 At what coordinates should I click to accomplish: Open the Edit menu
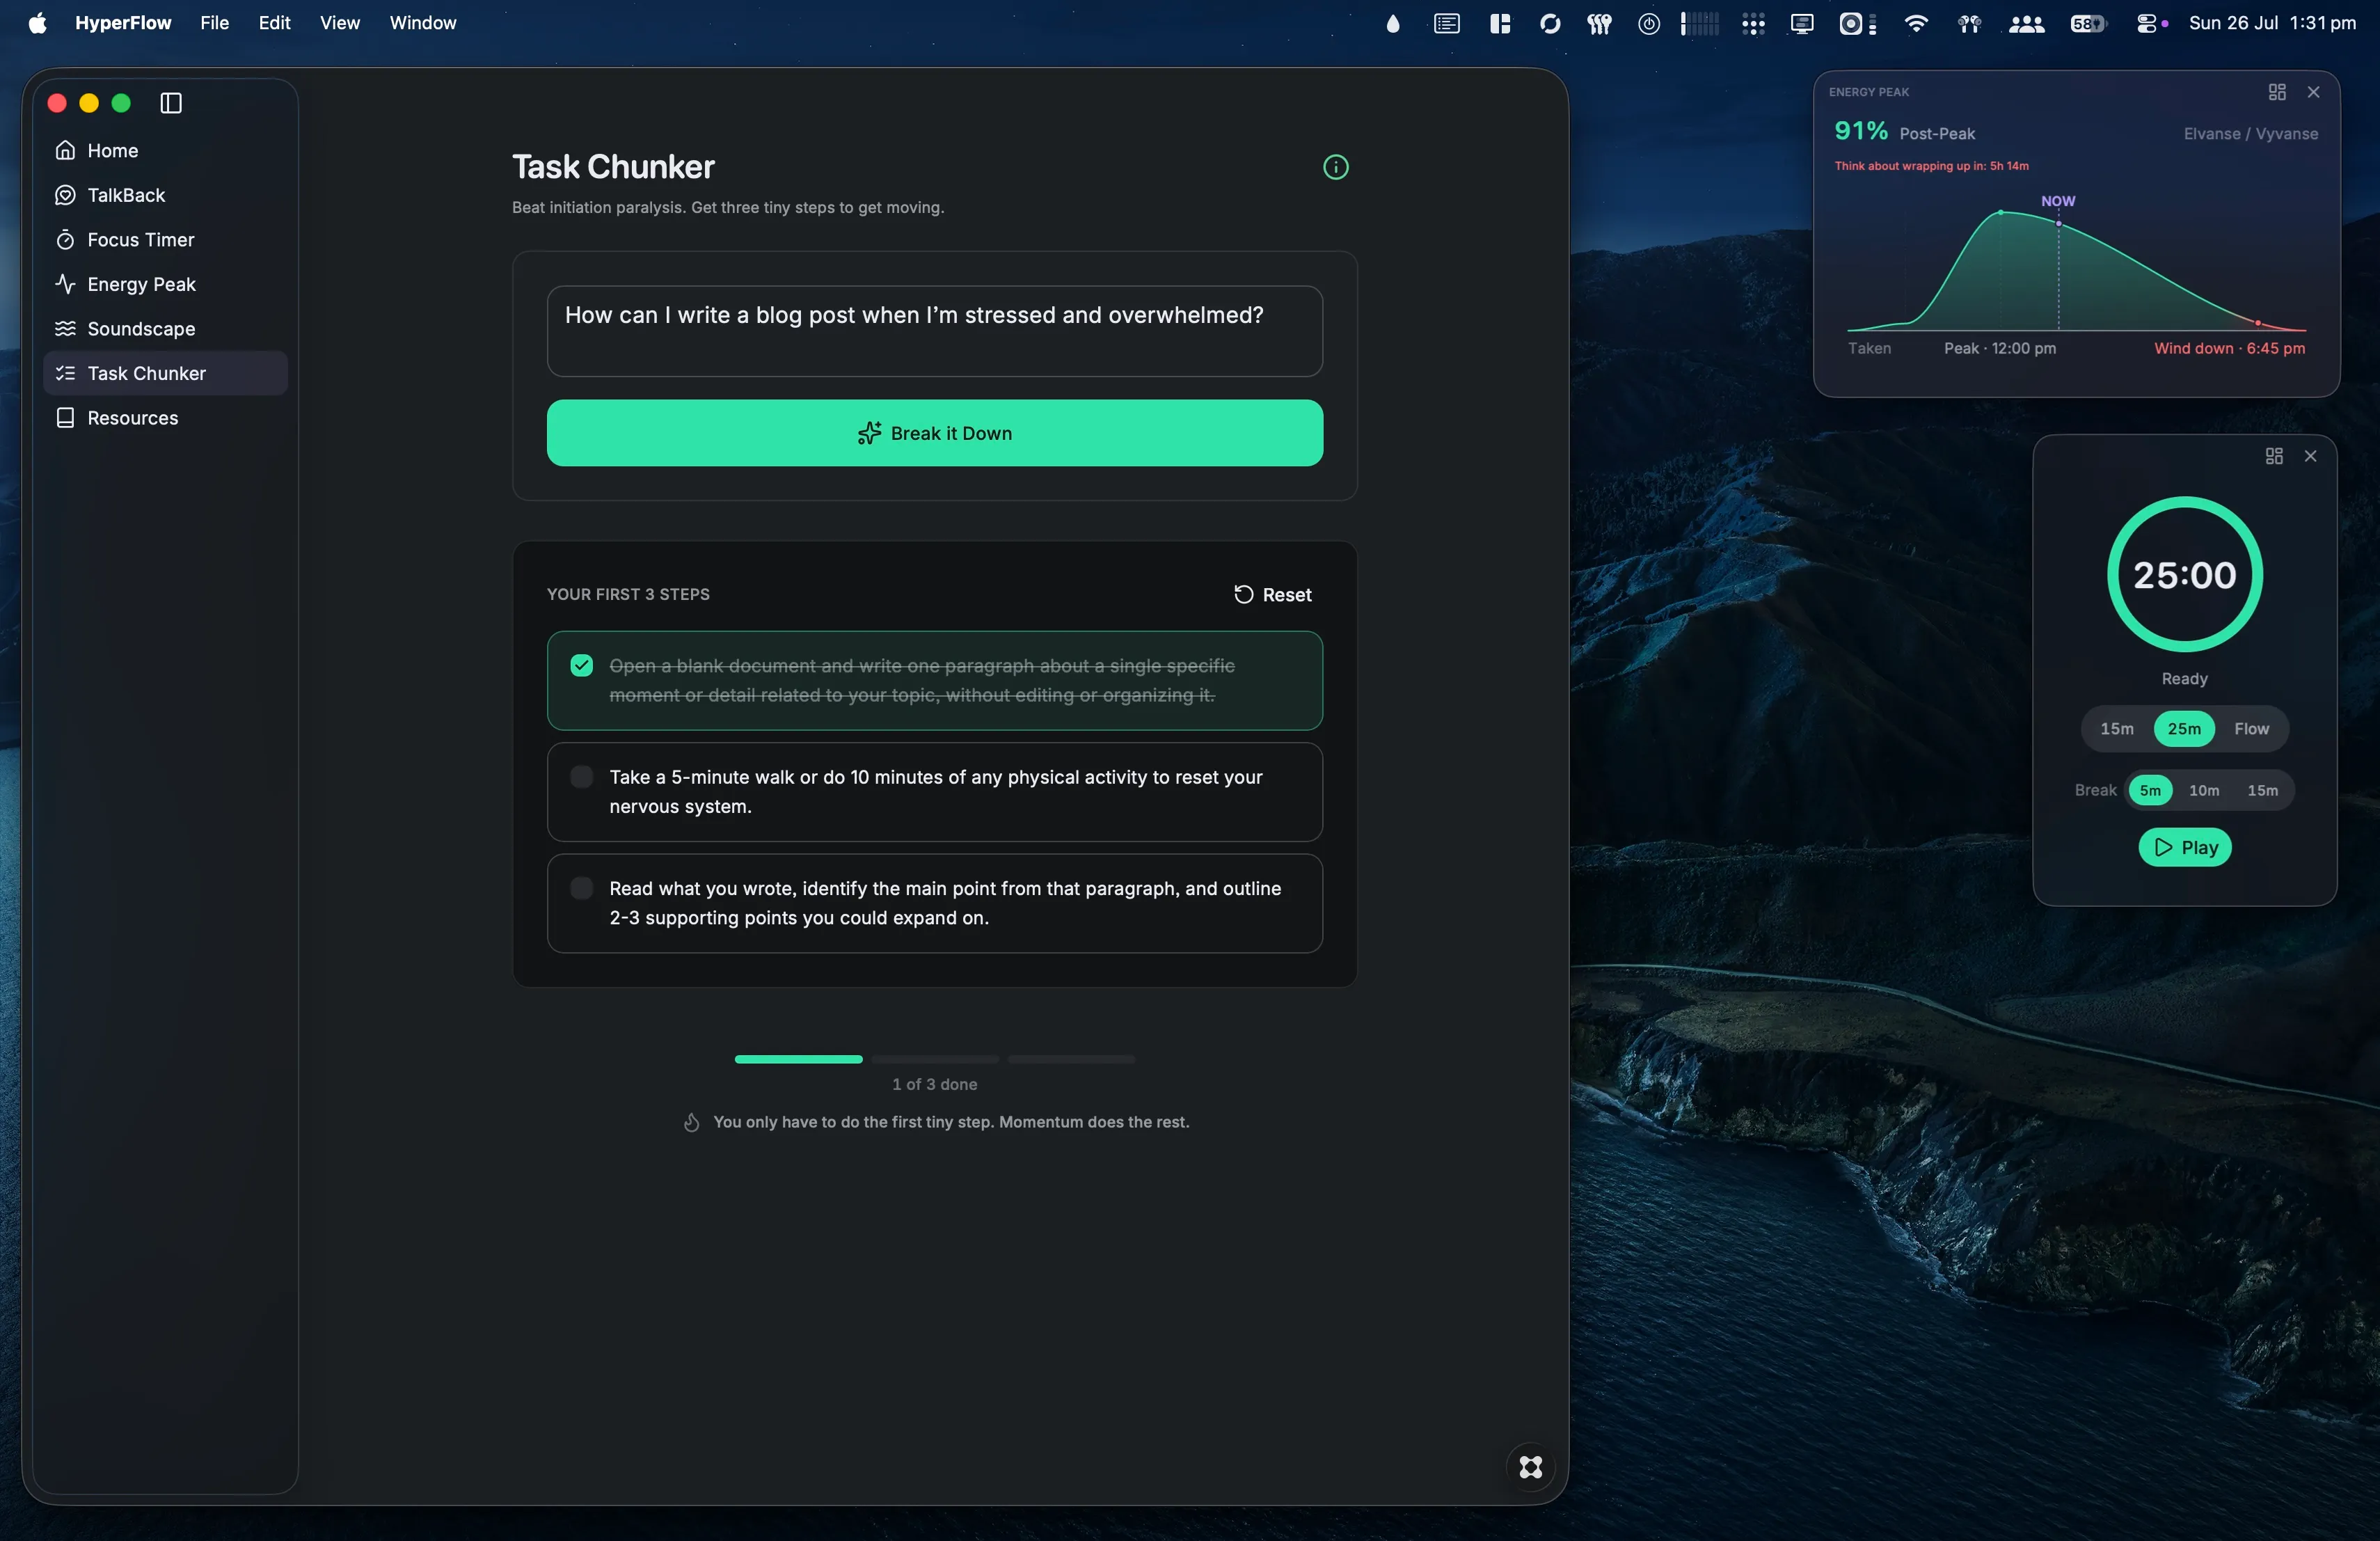[274, 23]
